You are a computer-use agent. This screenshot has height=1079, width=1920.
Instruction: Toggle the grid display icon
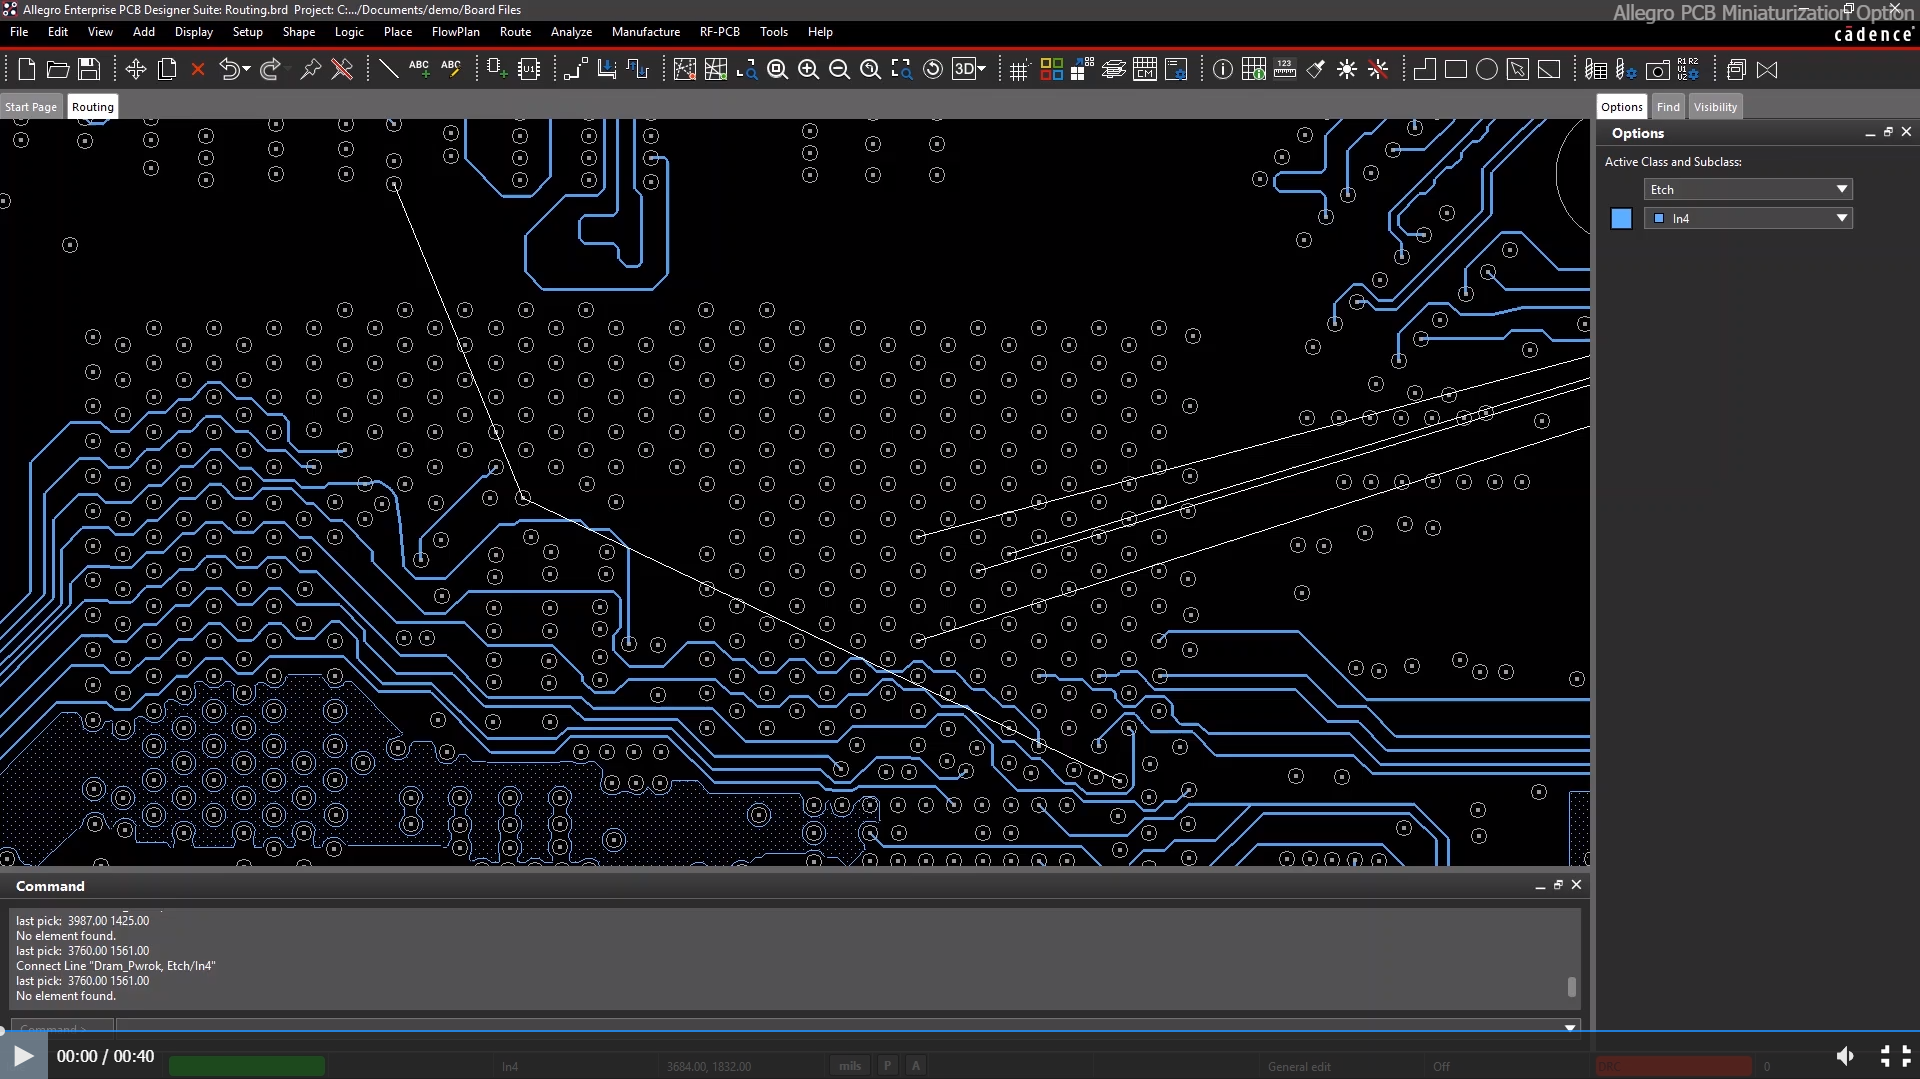point(1019,70)
